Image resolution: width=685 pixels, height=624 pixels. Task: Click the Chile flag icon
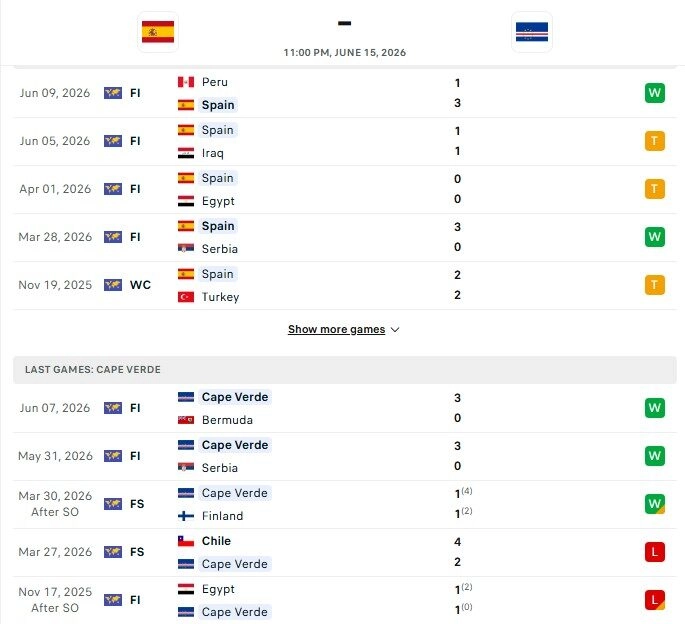[186, 541]
